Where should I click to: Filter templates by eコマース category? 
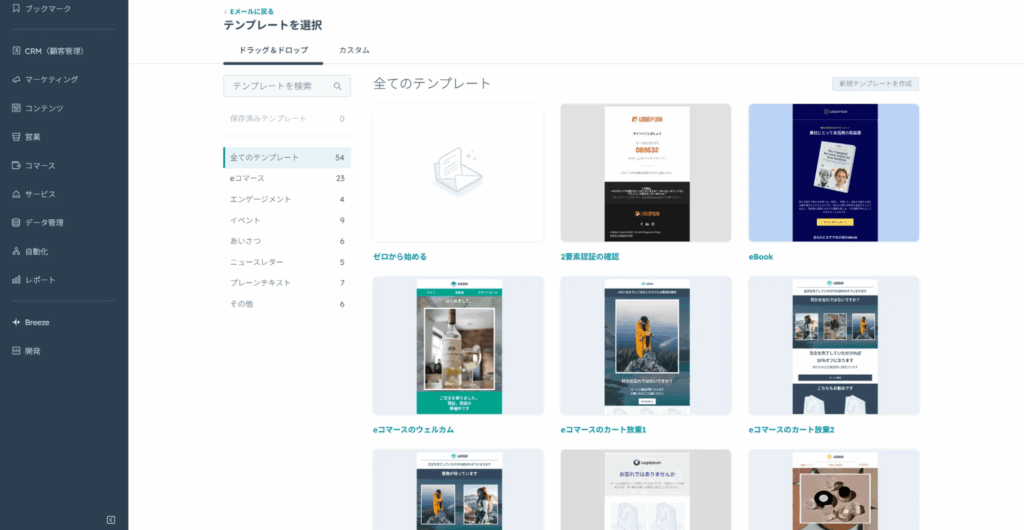(x=247, y=178)
